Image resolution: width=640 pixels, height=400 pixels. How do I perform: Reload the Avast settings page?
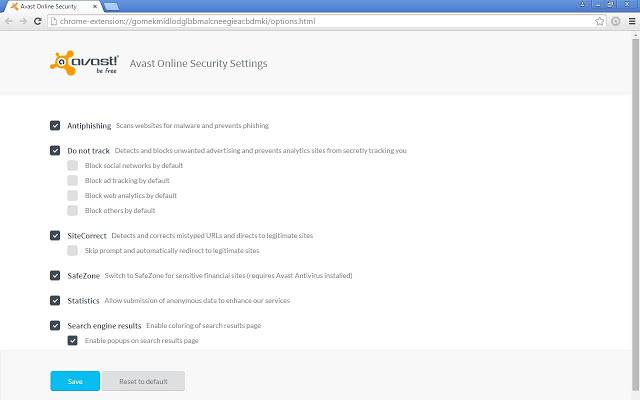click(x=37, y=21)
